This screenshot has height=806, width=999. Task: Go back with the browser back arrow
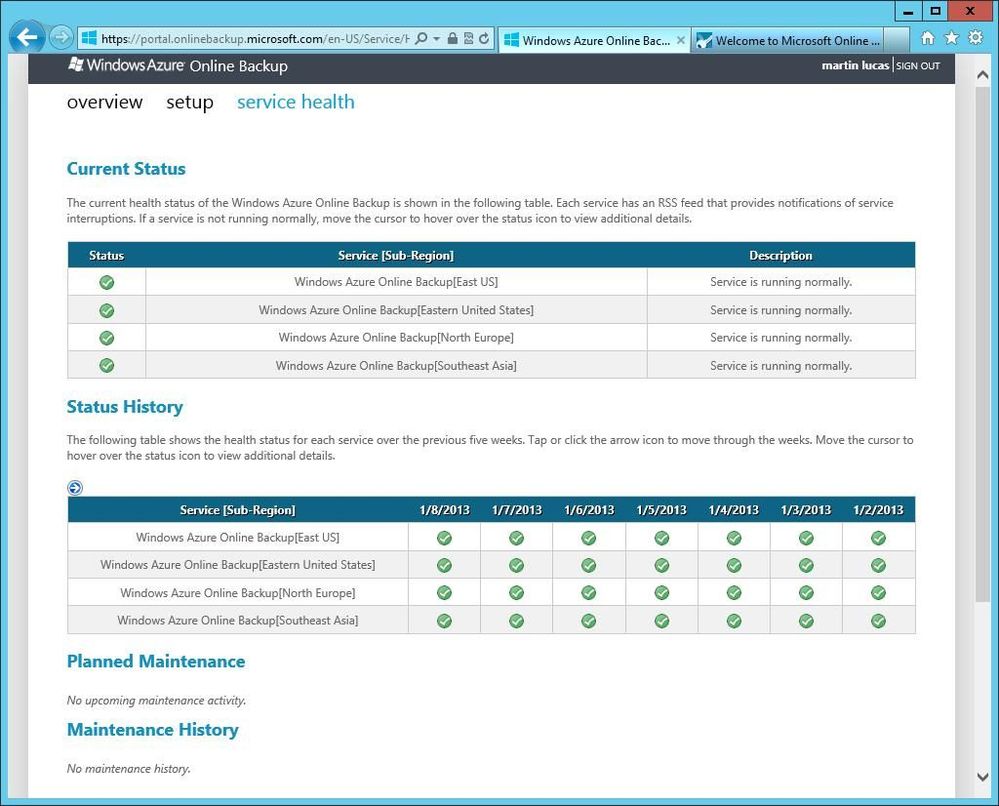tap(27, 37)
